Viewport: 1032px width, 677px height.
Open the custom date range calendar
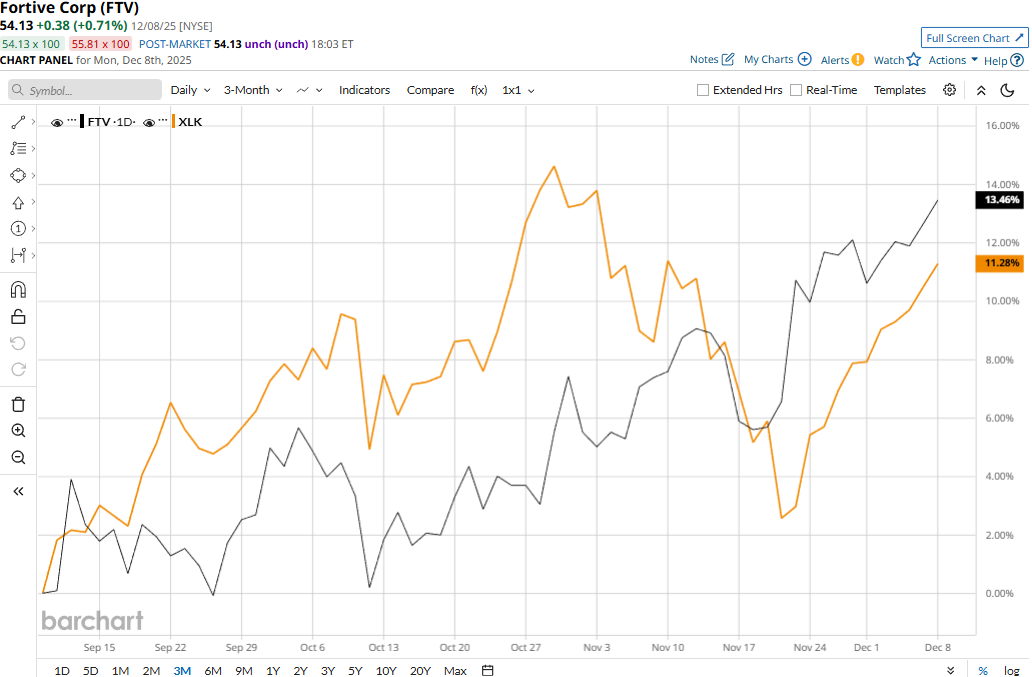pyautogui.click(x=487, y=670)
